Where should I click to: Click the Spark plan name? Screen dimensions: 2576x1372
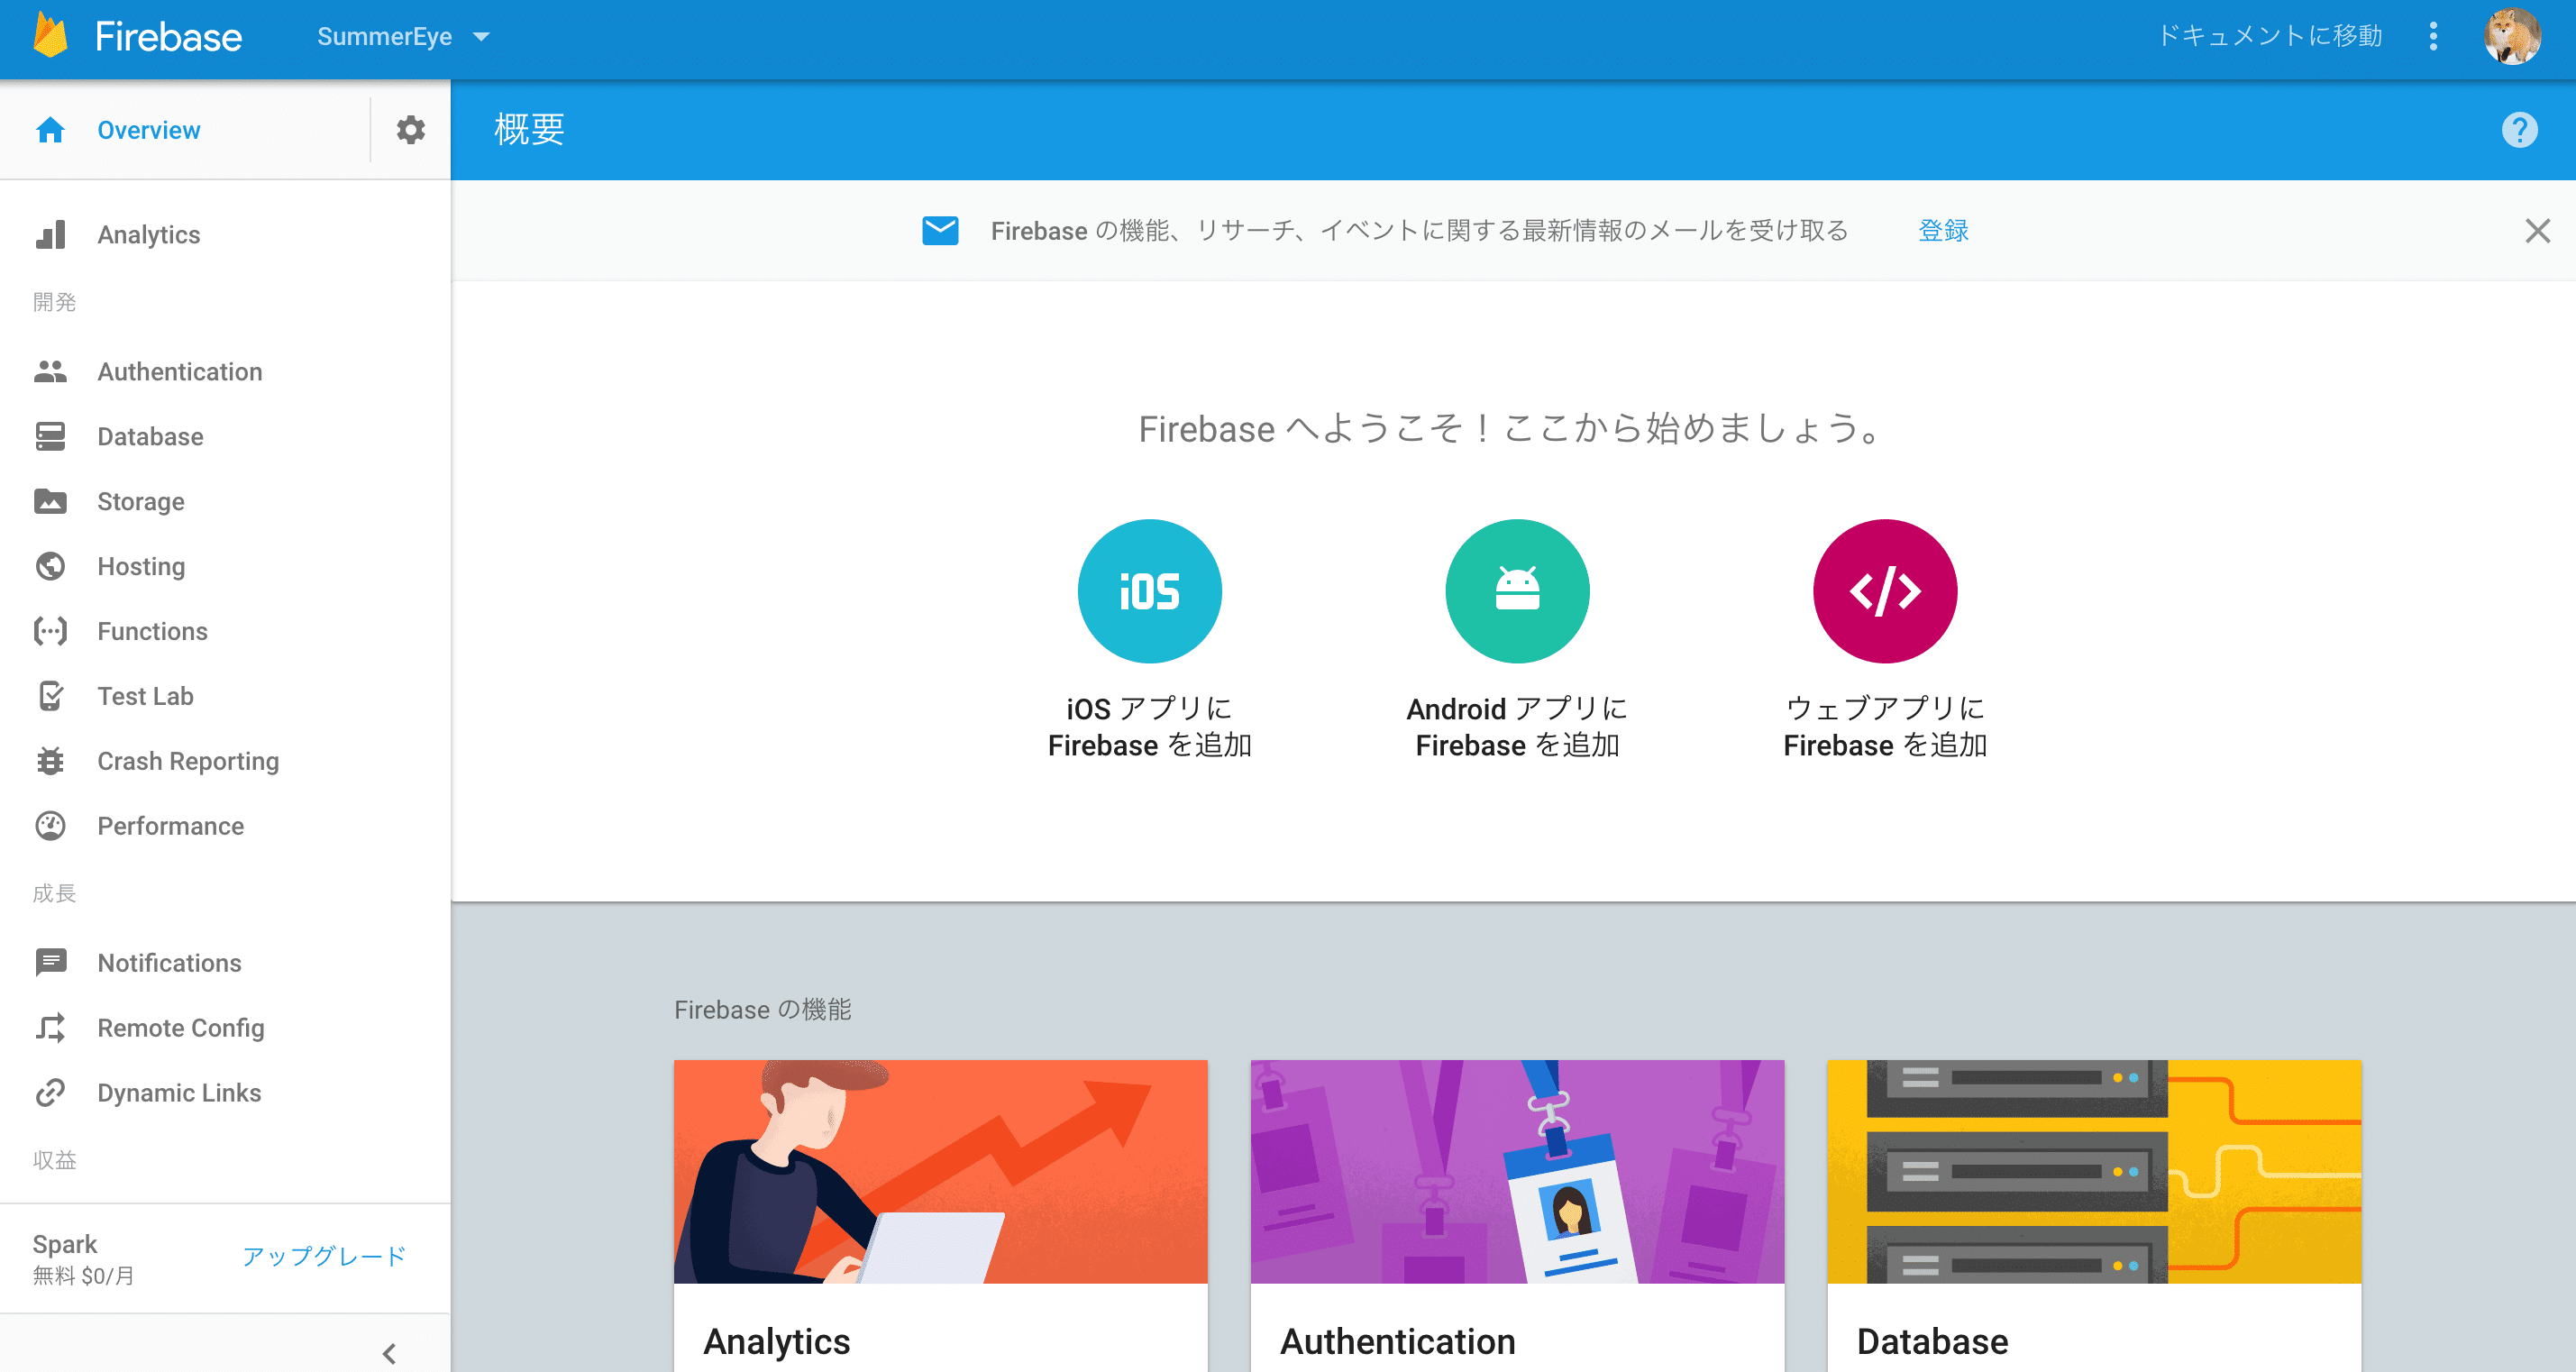65,1244
